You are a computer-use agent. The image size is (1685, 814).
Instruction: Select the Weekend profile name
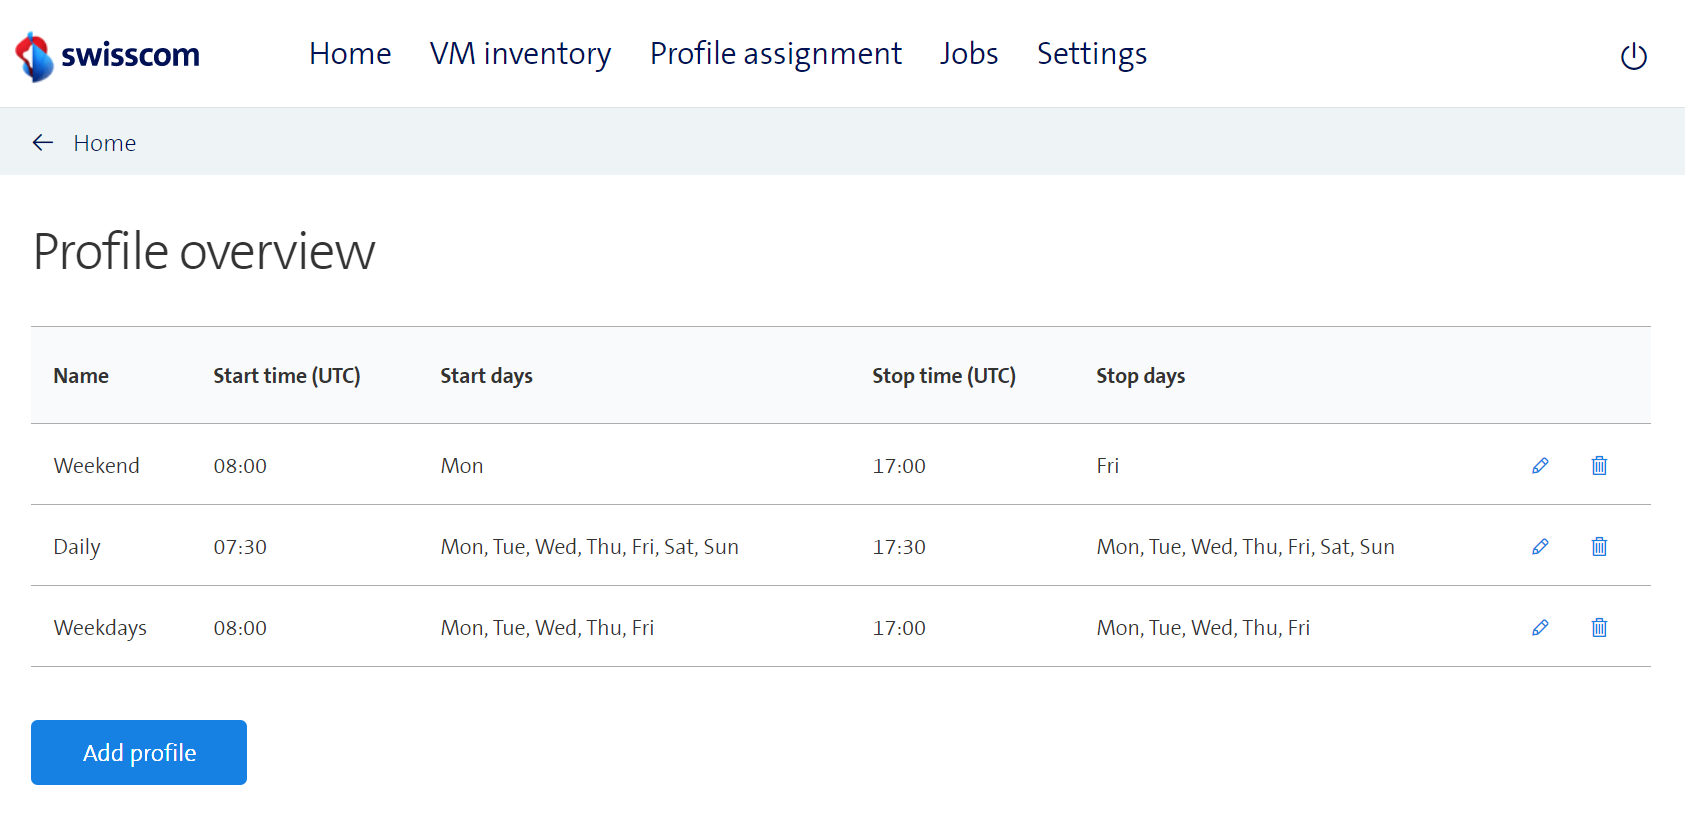(97, 466)
